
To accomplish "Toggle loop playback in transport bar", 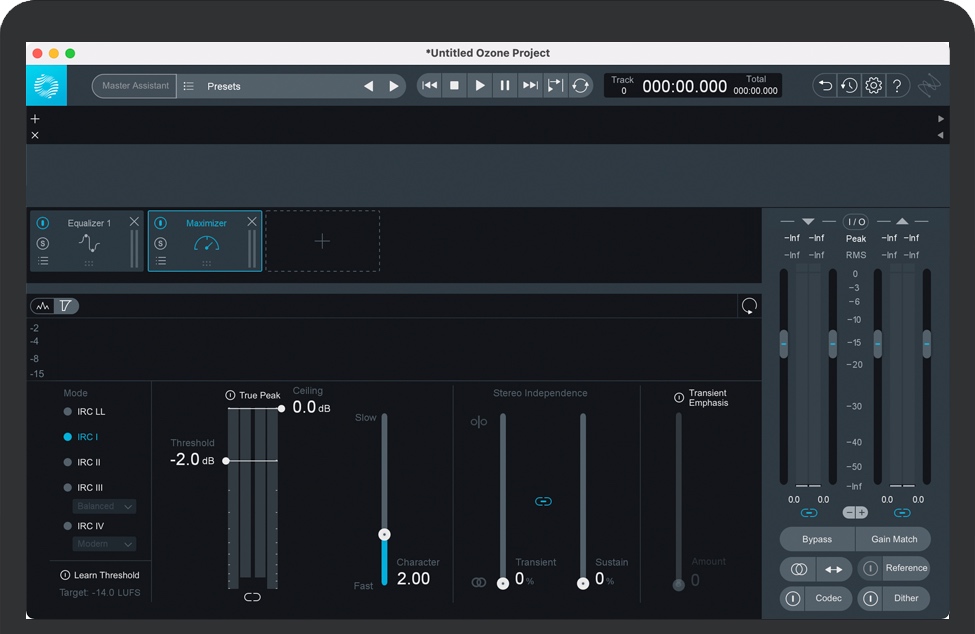I will pyautogui.click(x=581, y=86).
